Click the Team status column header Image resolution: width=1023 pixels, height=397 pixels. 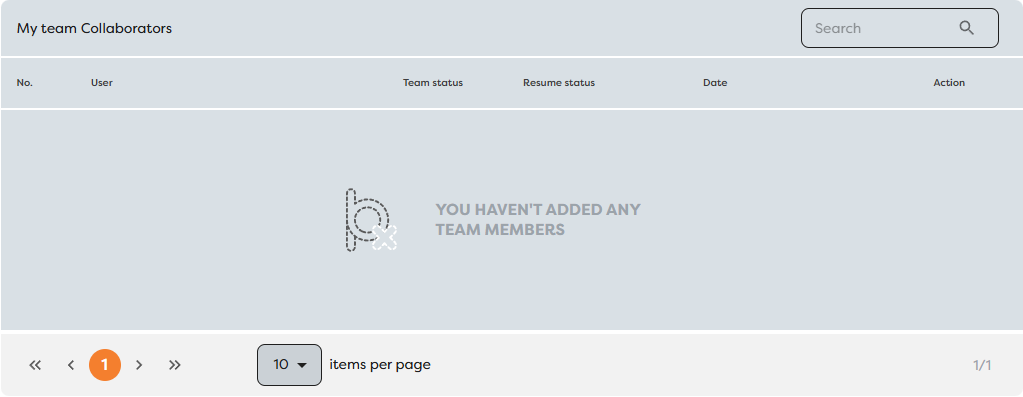pos(433,83)
